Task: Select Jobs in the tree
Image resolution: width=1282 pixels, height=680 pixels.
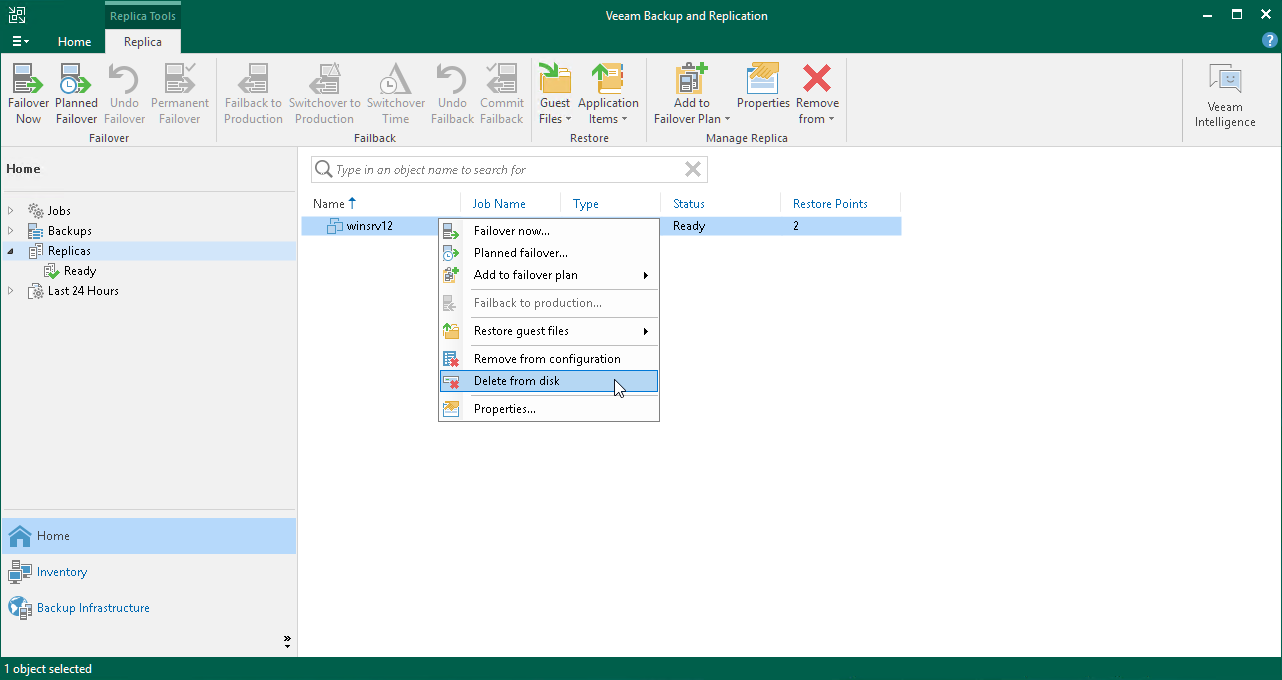Action: click(59, 211)
